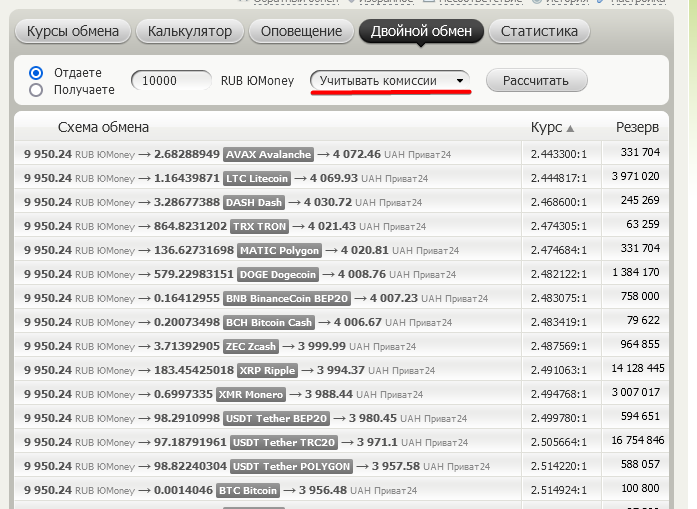Click rate 2.482122:1 in Dogecoin row
This screenshot has height=509, width=697.
pyautogui.click(x=559, y=274)
